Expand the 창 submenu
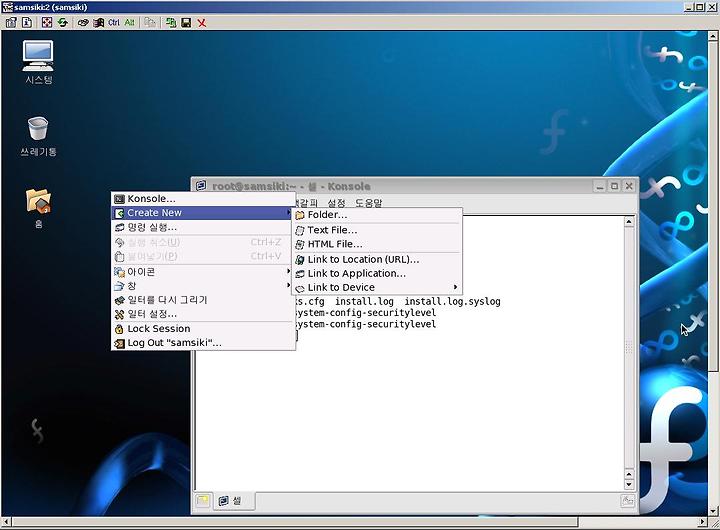 tap(202, 286)
